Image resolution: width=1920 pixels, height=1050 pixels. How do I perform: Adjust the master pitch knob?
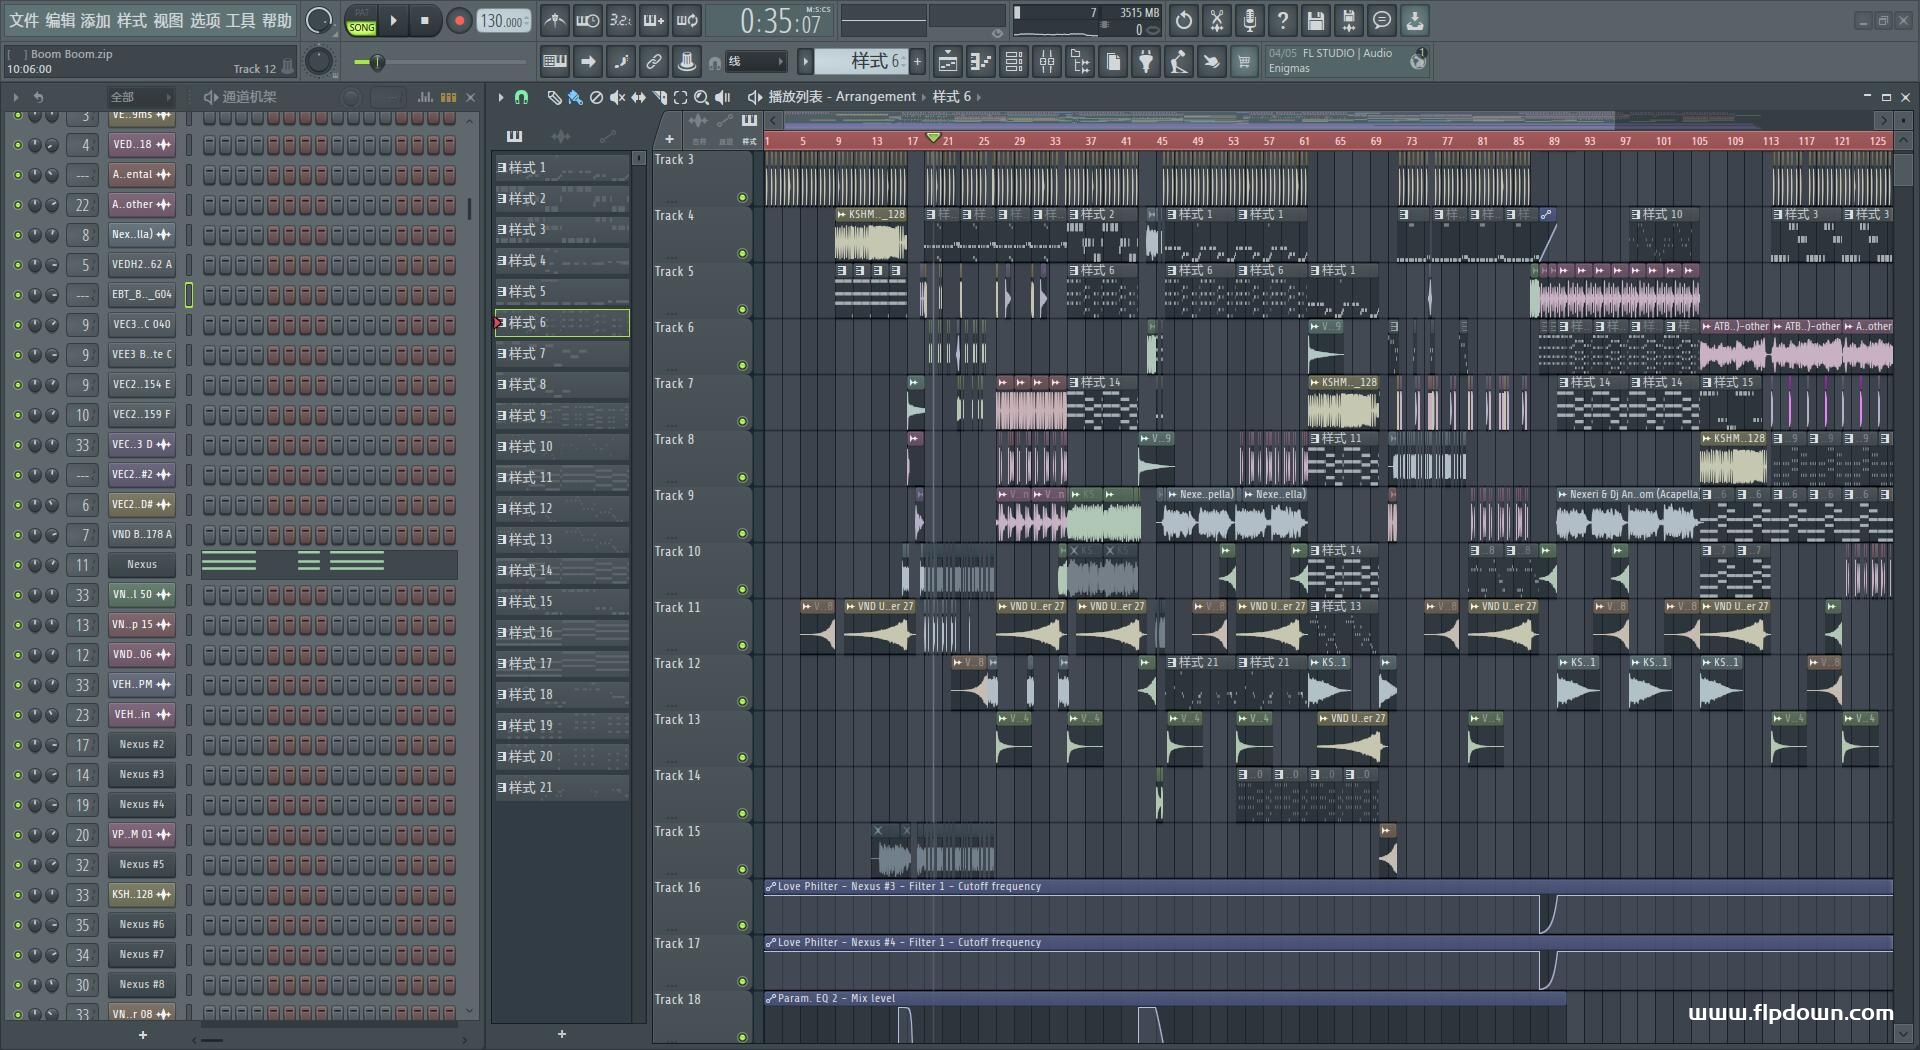319,62
